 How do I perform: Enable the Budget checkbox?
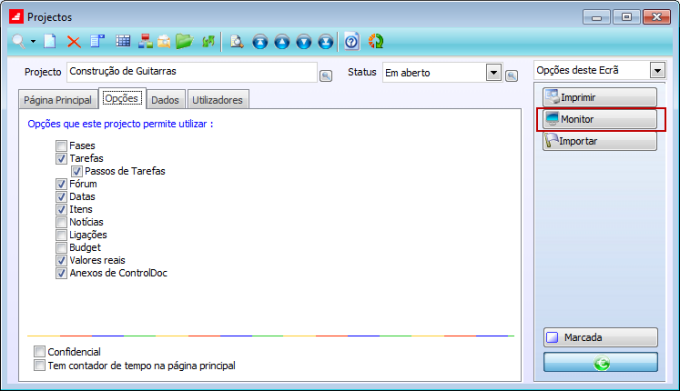61,248
